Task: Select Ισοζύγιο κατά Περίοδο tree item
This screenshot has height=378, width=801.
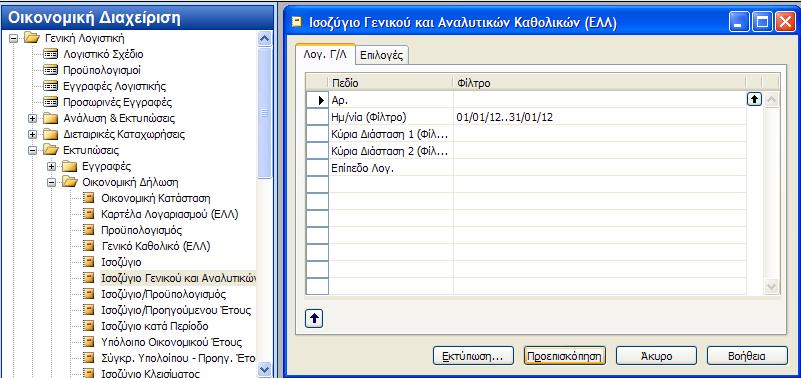Action: coord(154,326)
